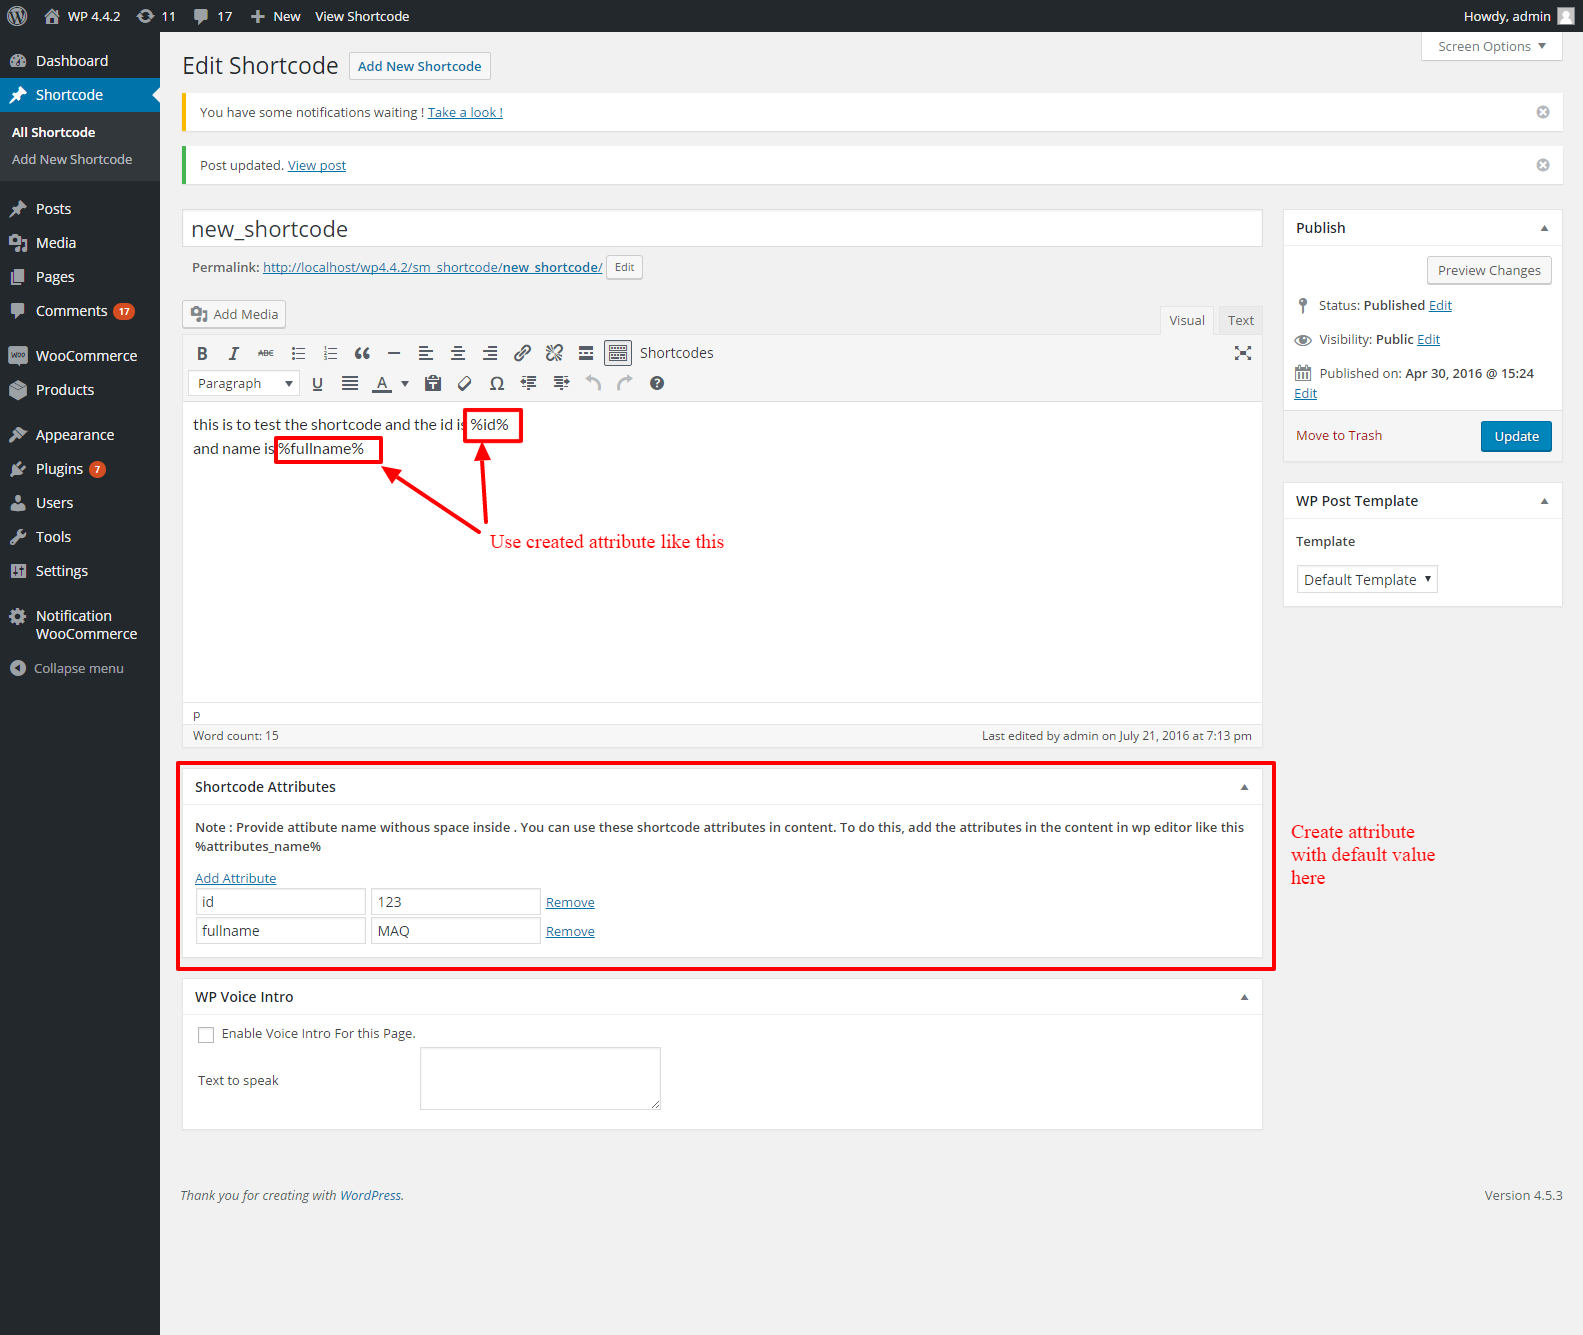Expand the Screen Options panel
The image size is (1583, 1335).
[x=1491, y=46]
